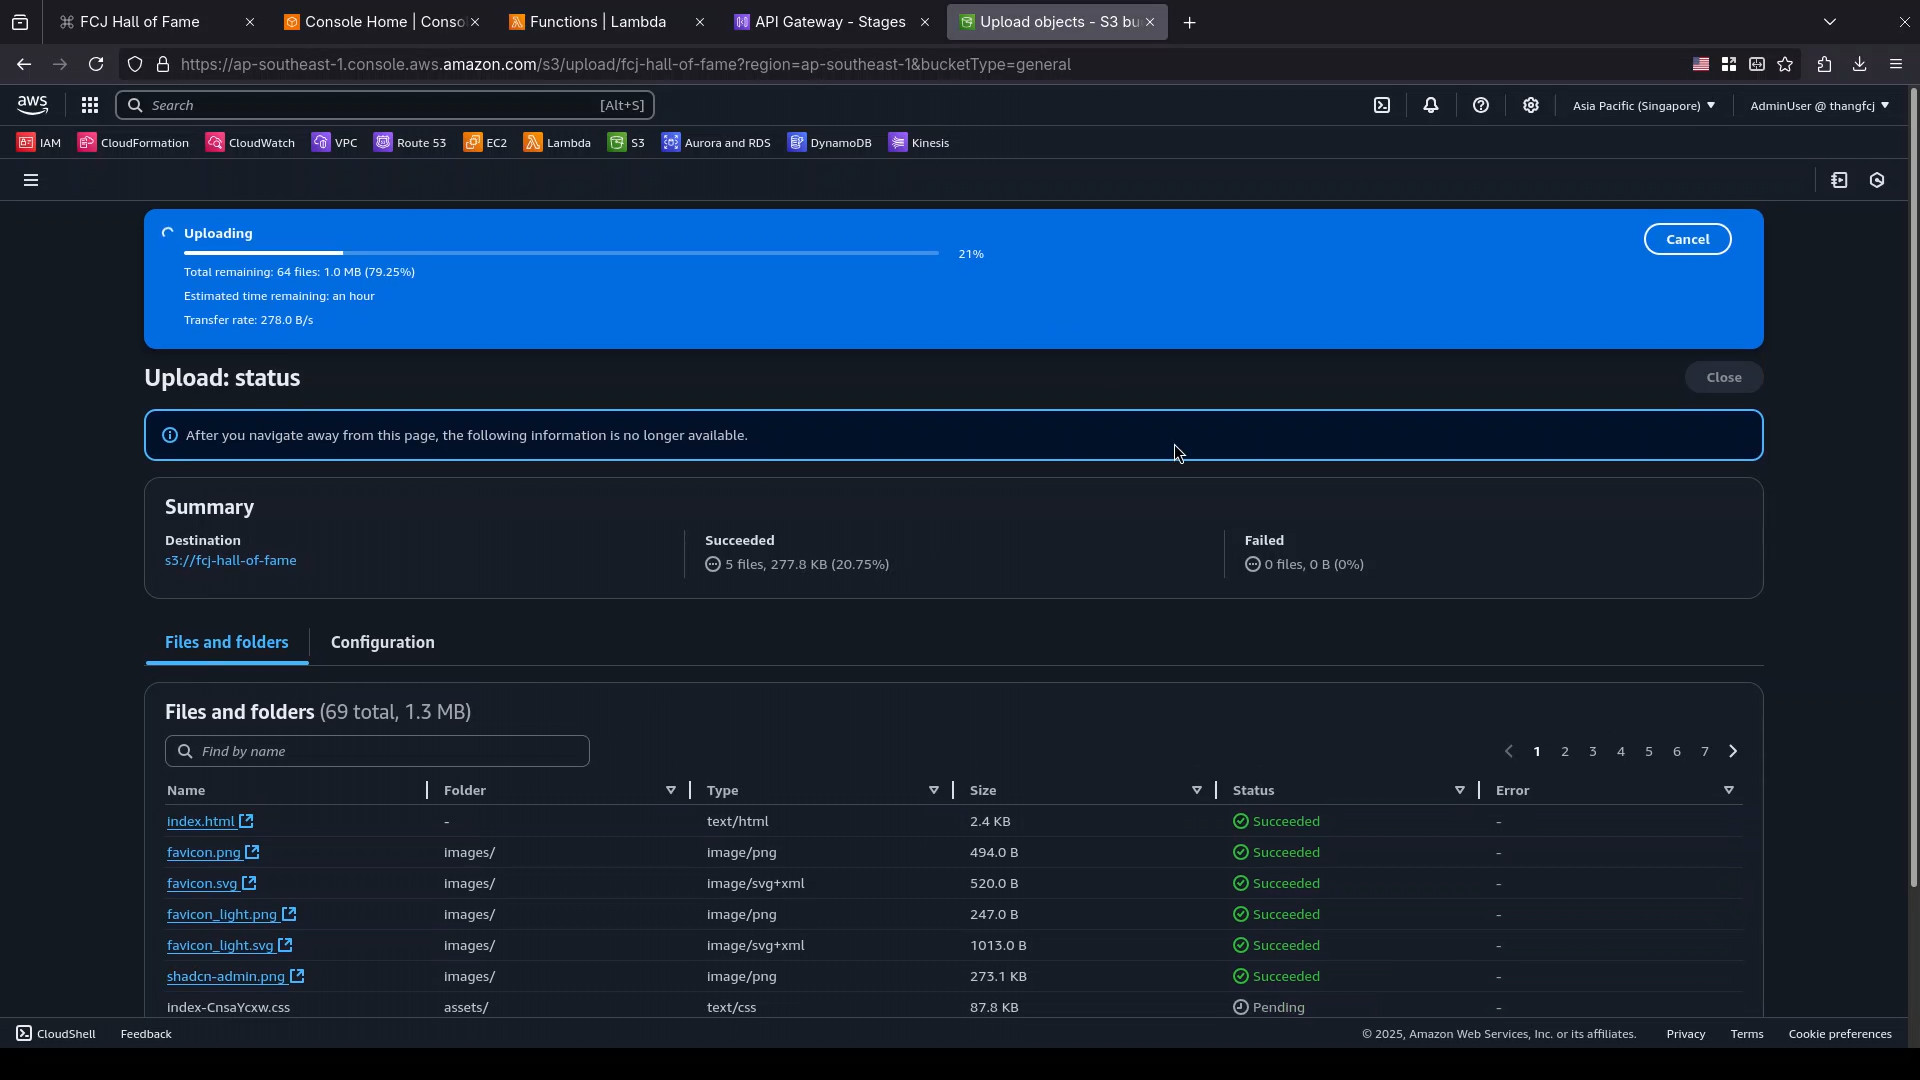Open the browser downloads panel
The height and width of the screenshot is (1080, 1920).
pos(1860,64)
